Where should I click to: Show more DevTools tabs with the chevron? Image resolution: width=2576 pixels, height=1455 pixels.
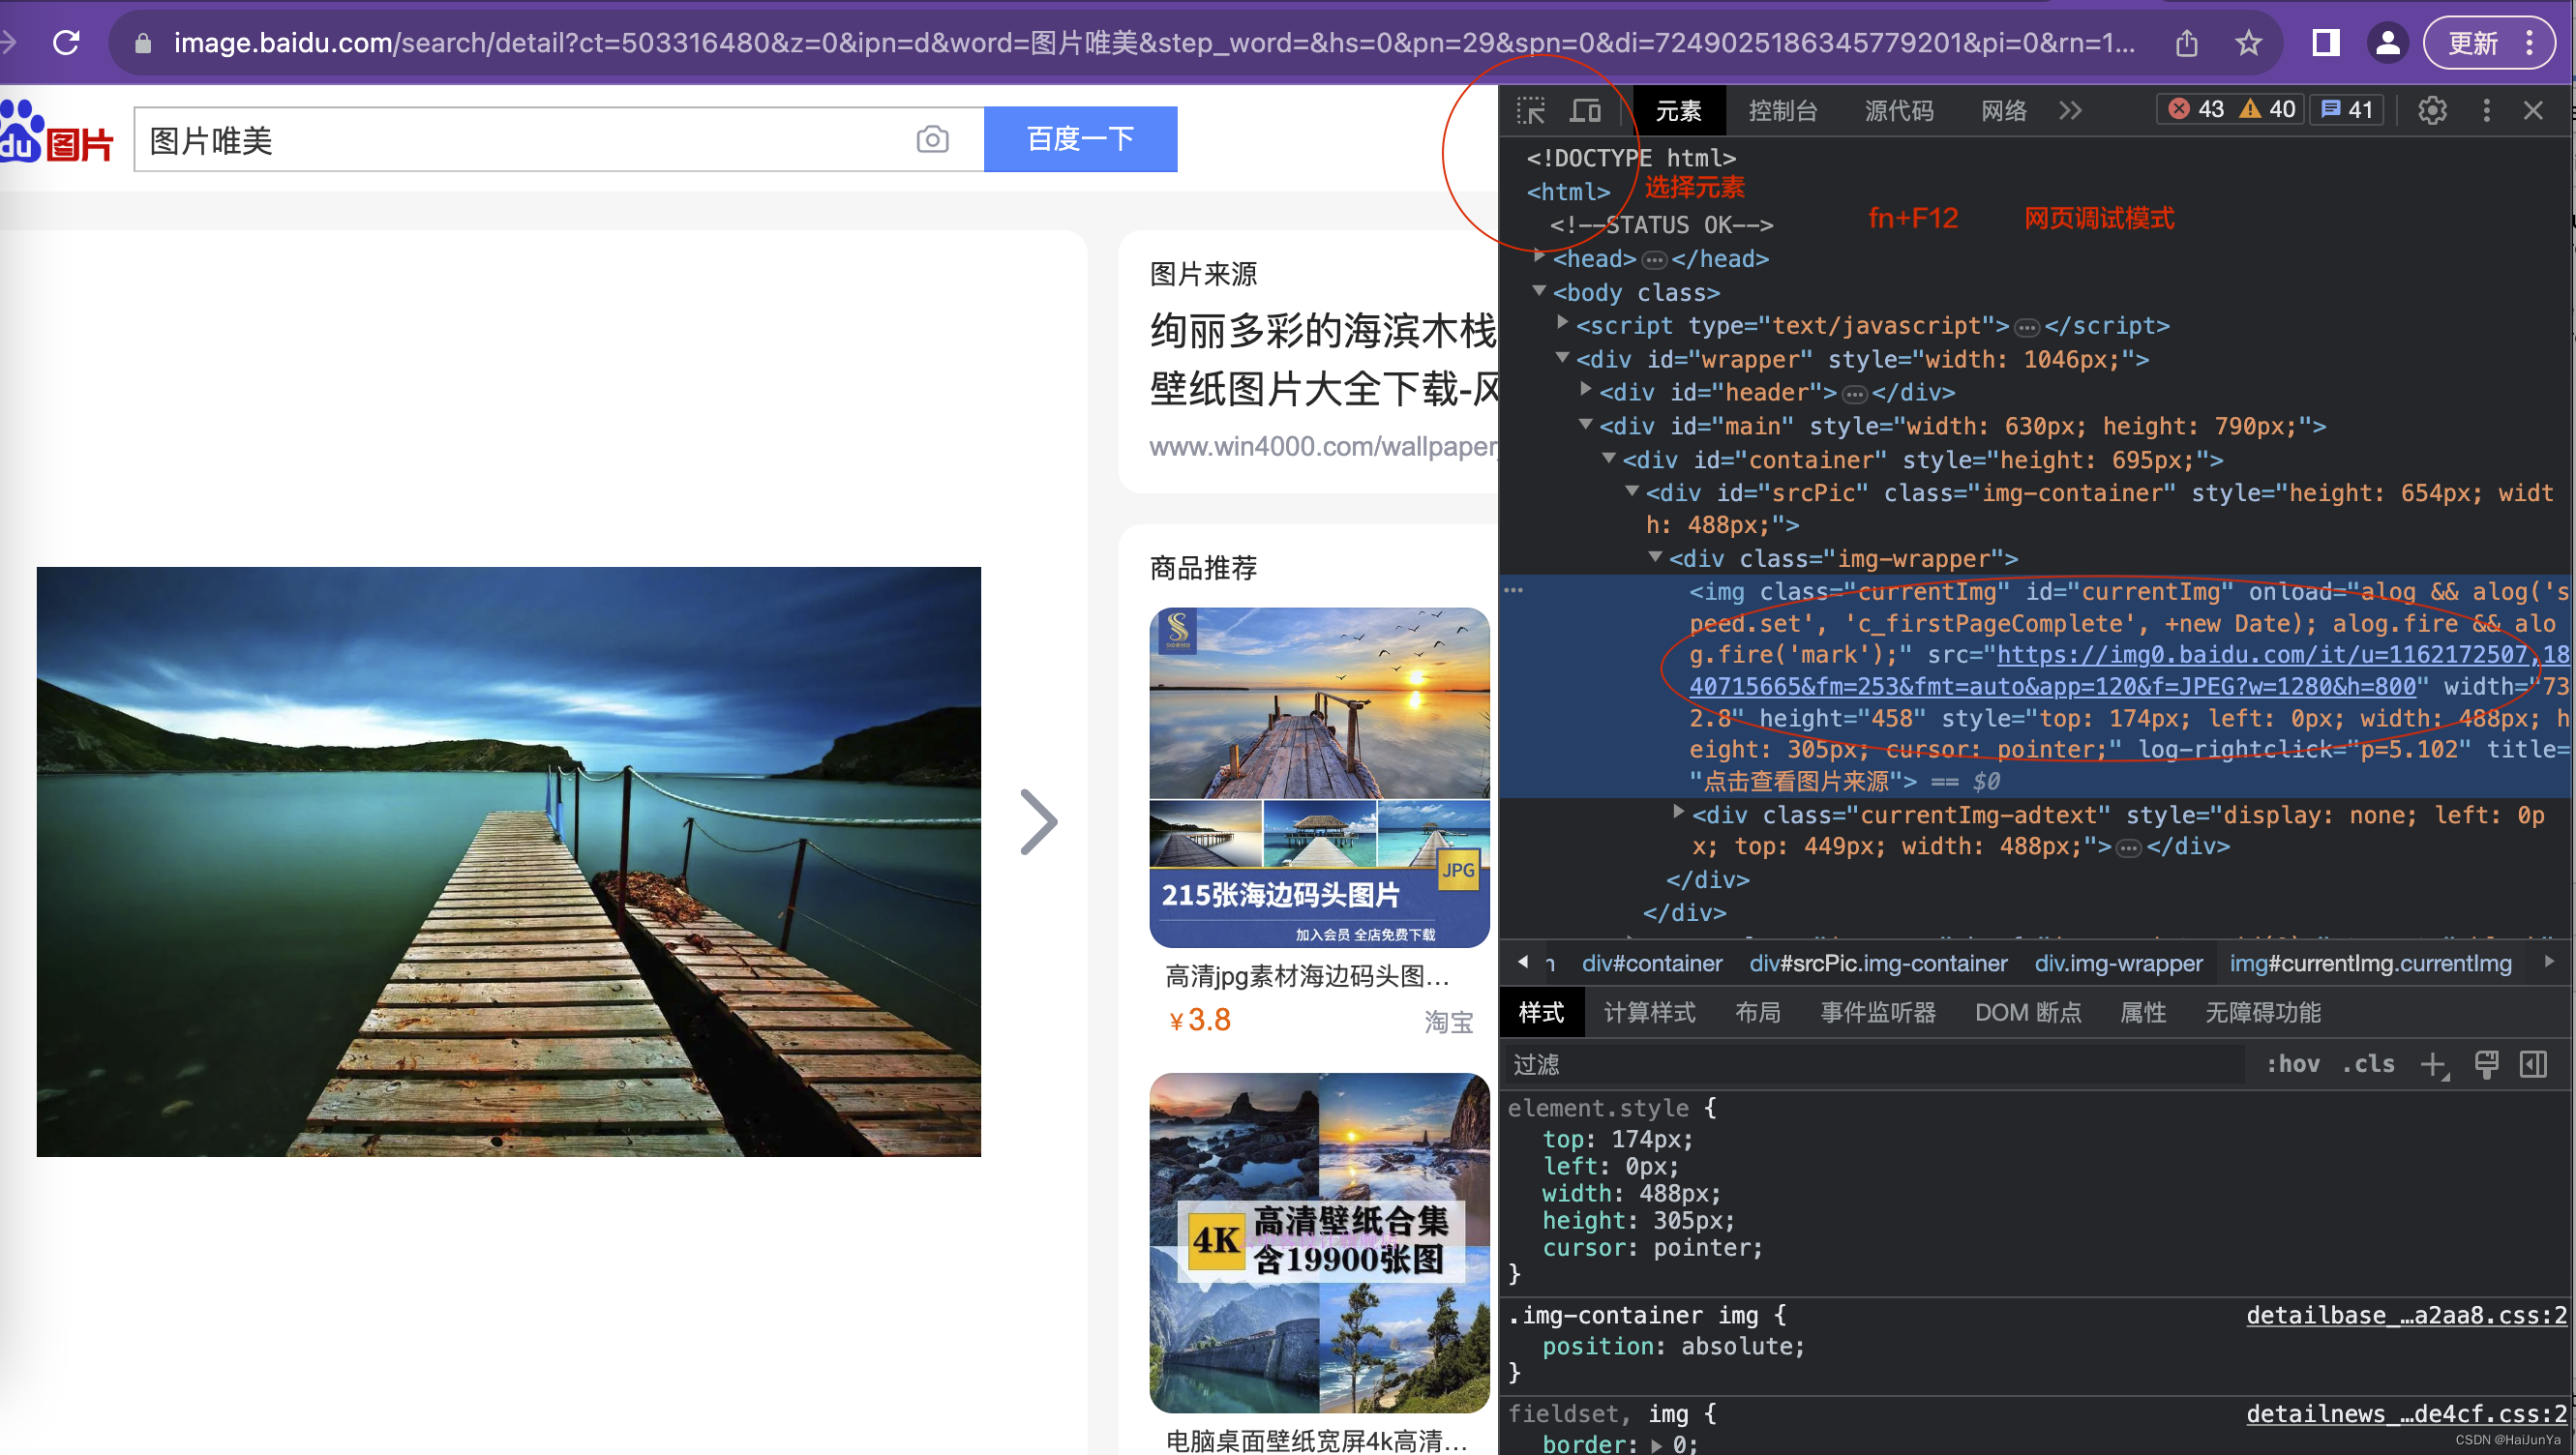[x=2070, y=110]
